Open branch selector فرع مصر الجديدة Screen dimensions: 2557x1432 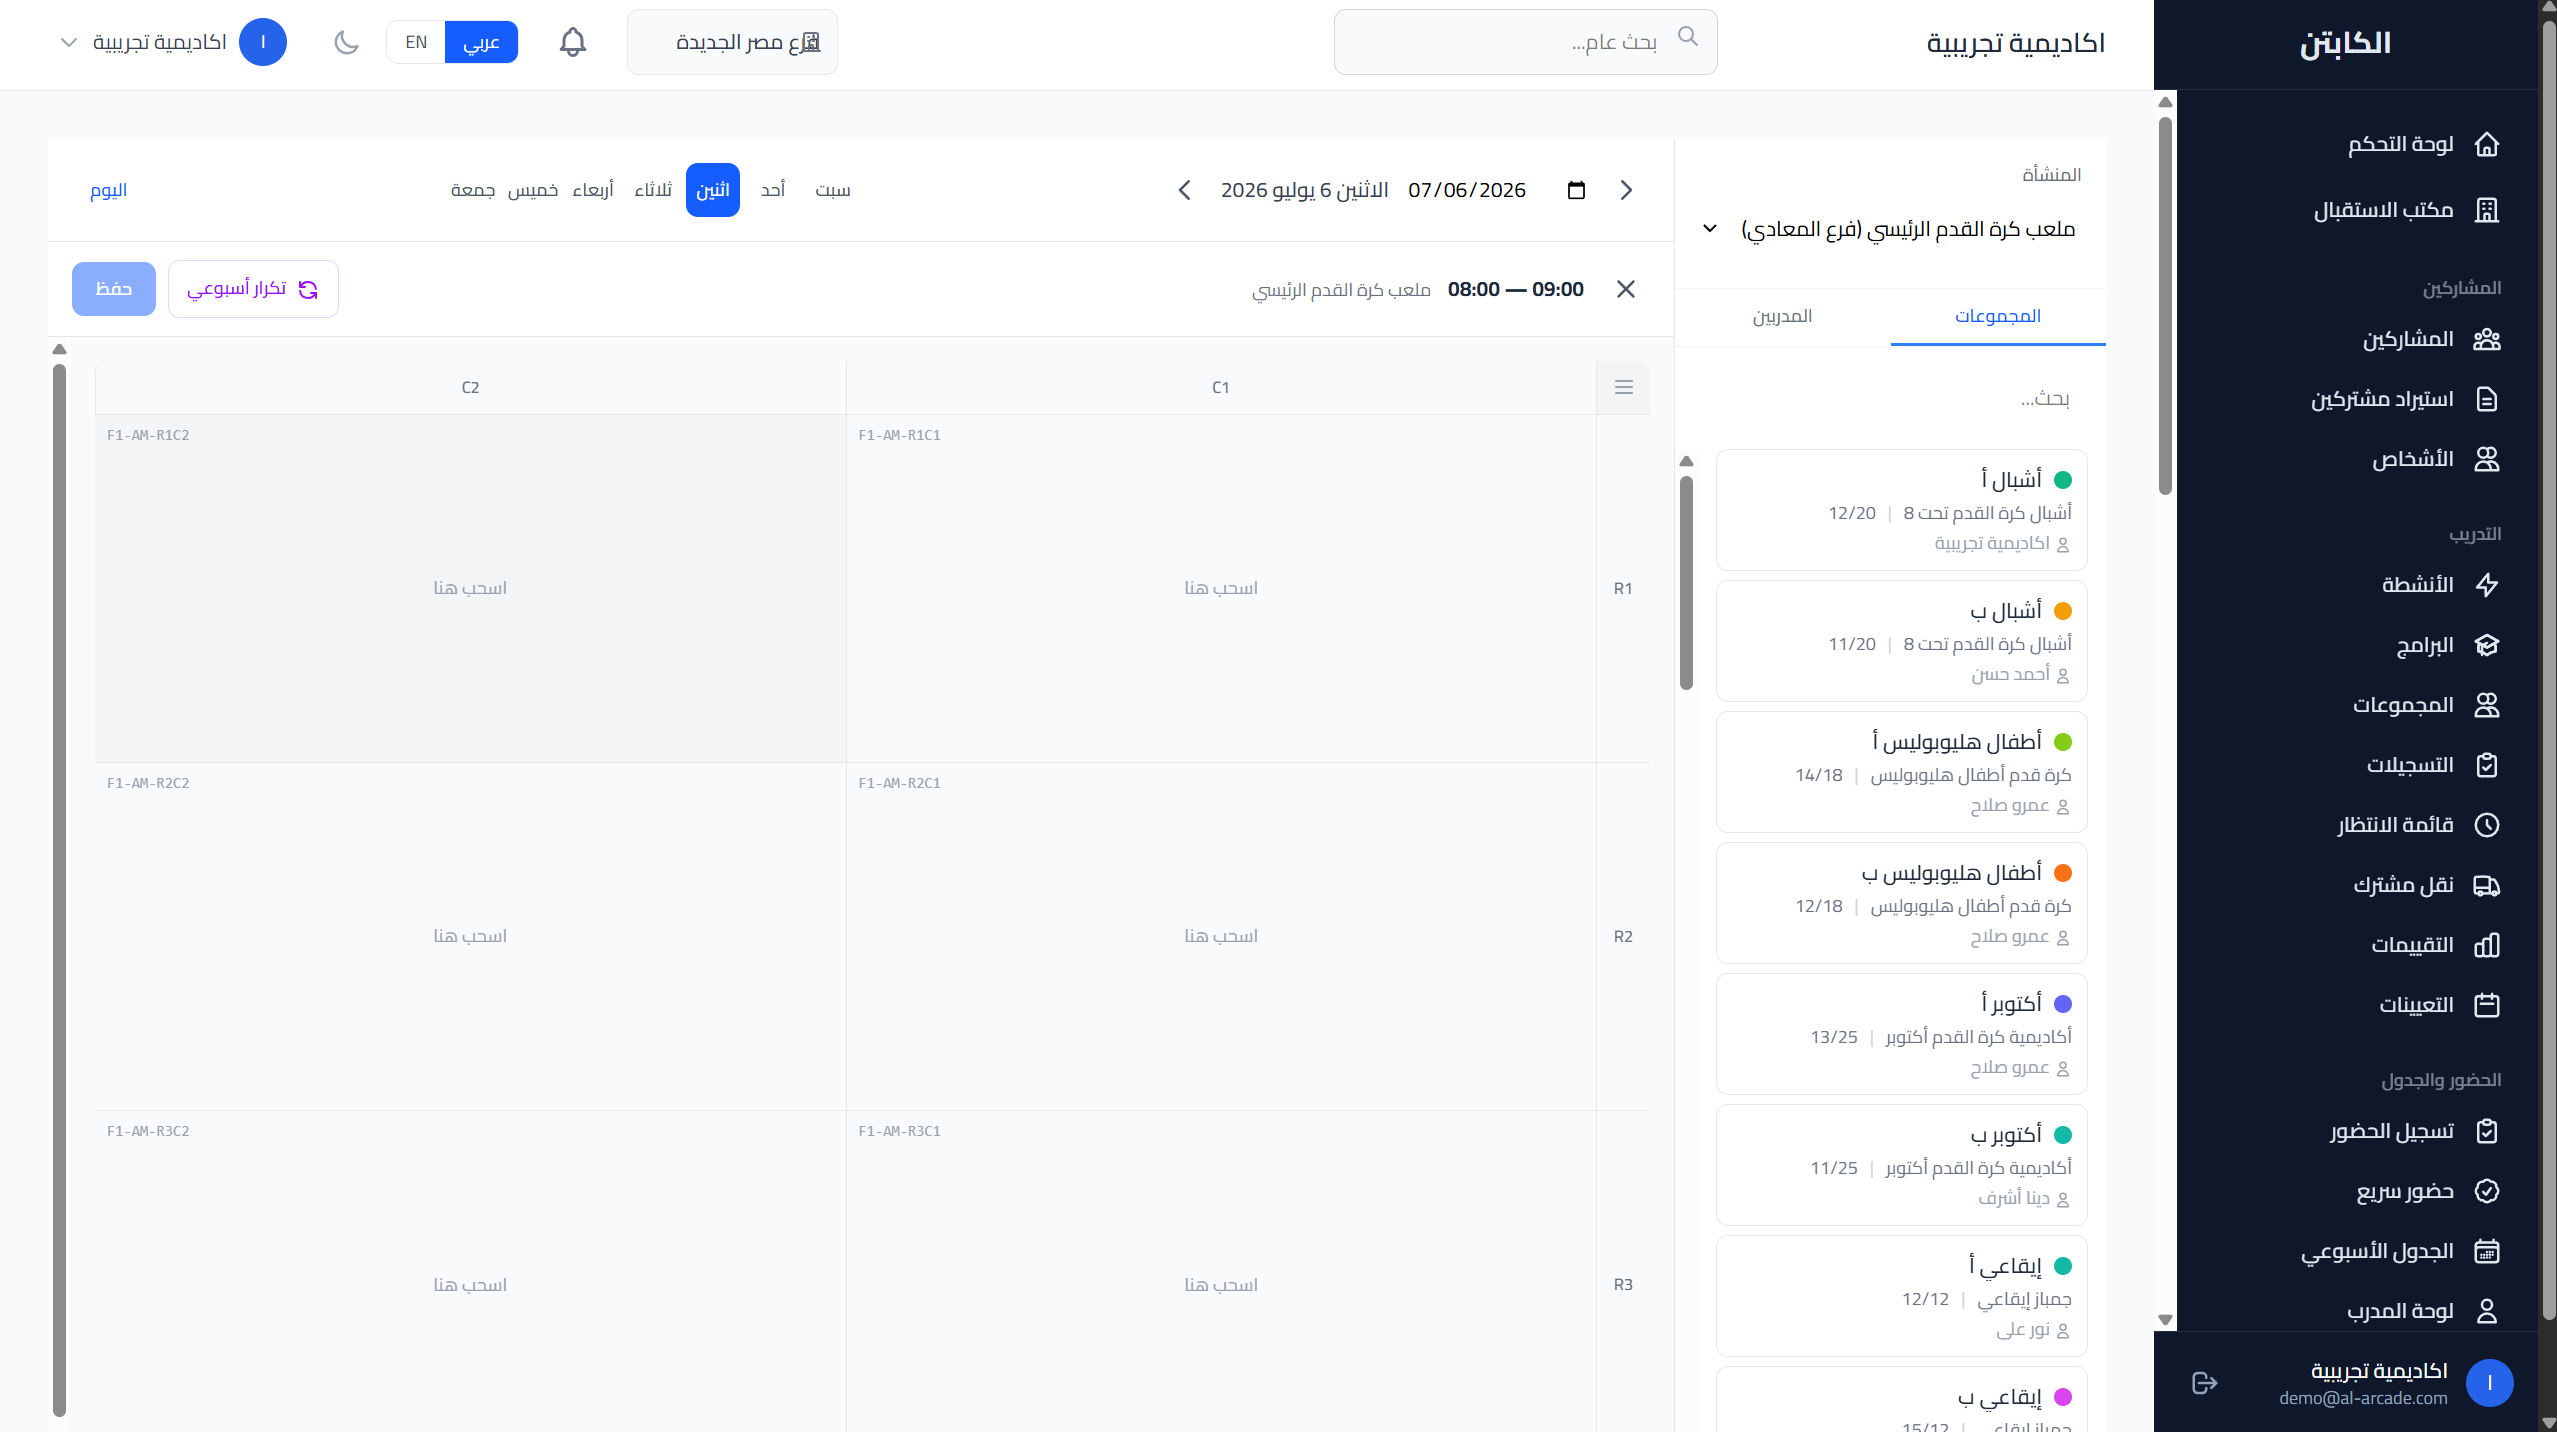click(732, 42)
